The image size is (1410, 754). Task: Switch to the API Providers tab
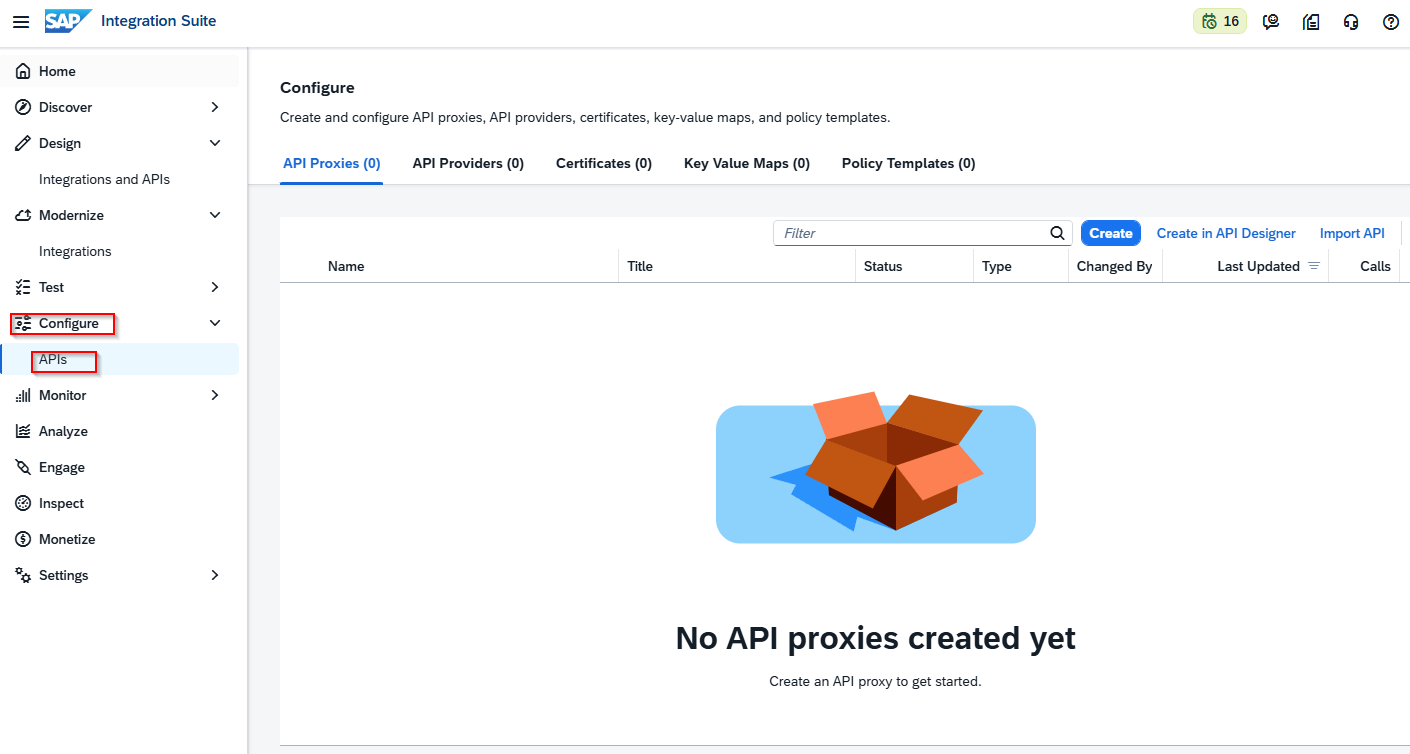click(x=468, y=163)
